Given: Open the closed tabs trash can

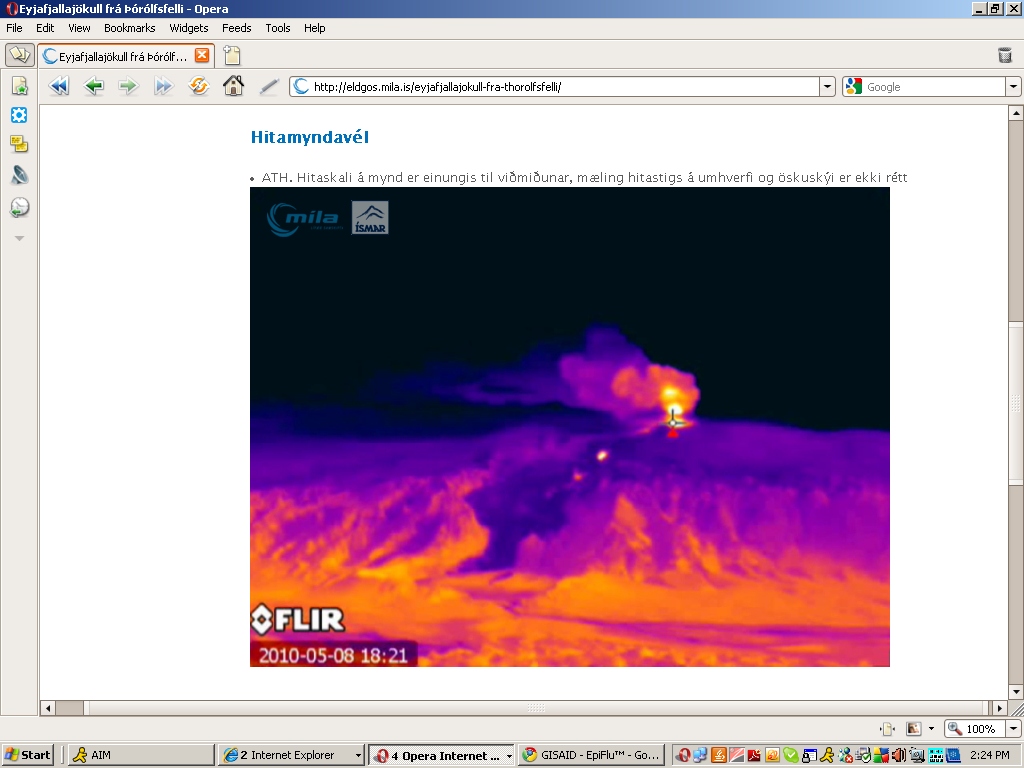Looking at the screenshot, I should point(1005,56).
